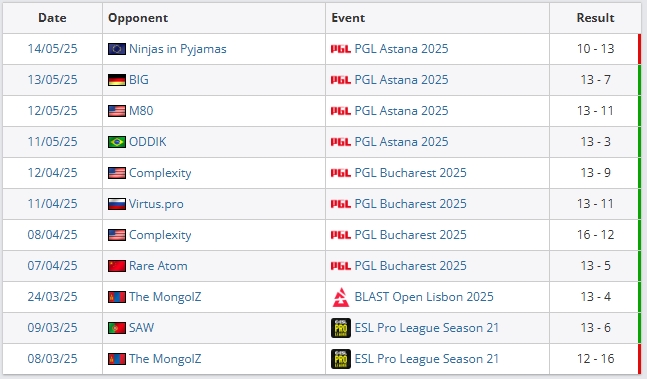
Task: Open BLAST Open Lisbon 2025 event link
Action: click(x=424, y=297)
